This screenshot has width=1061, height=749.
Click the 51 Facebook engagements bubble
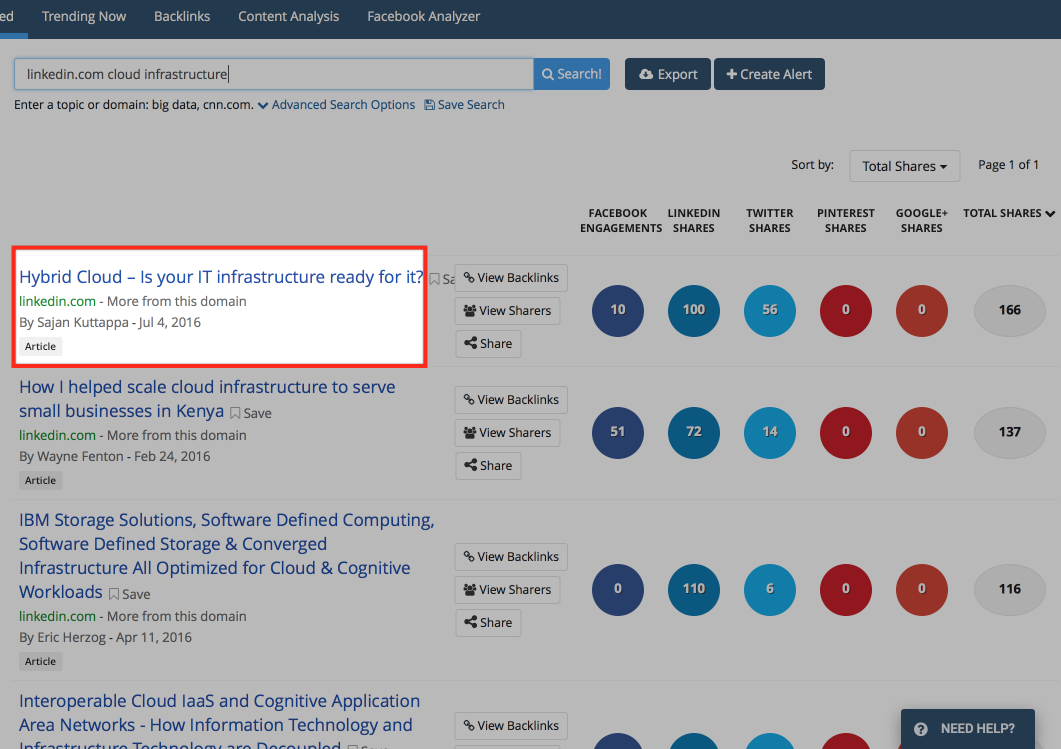tap(618, 432)
